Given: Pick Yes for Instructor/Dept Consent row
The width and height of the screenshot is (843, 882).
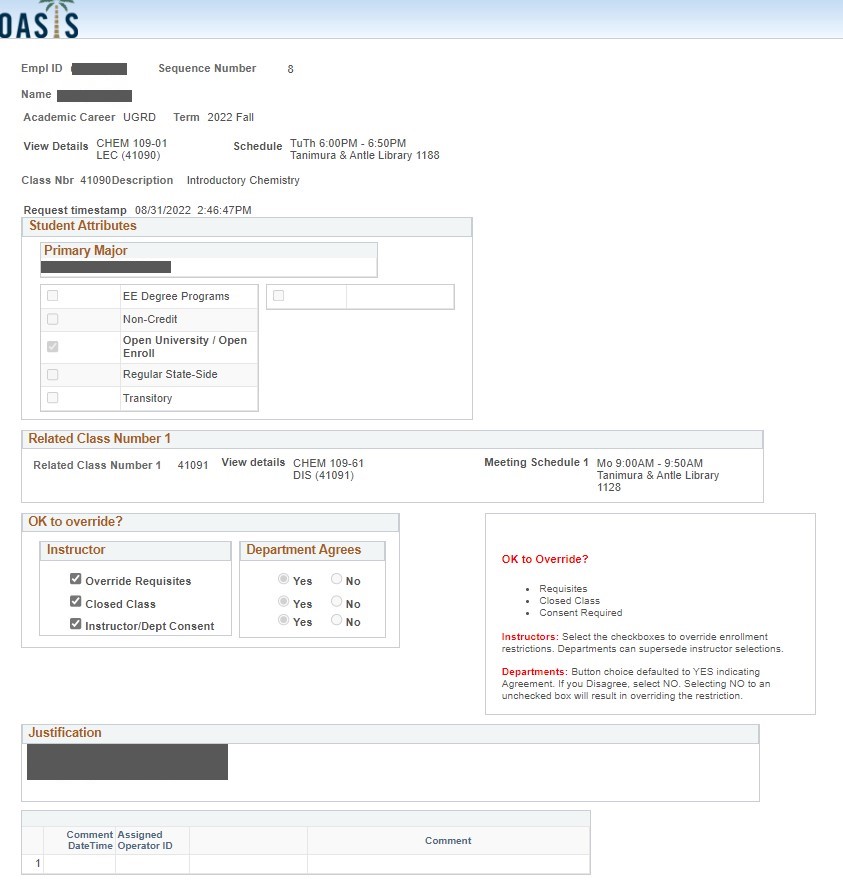Looking at the screenshot, I should pos(284,621).
